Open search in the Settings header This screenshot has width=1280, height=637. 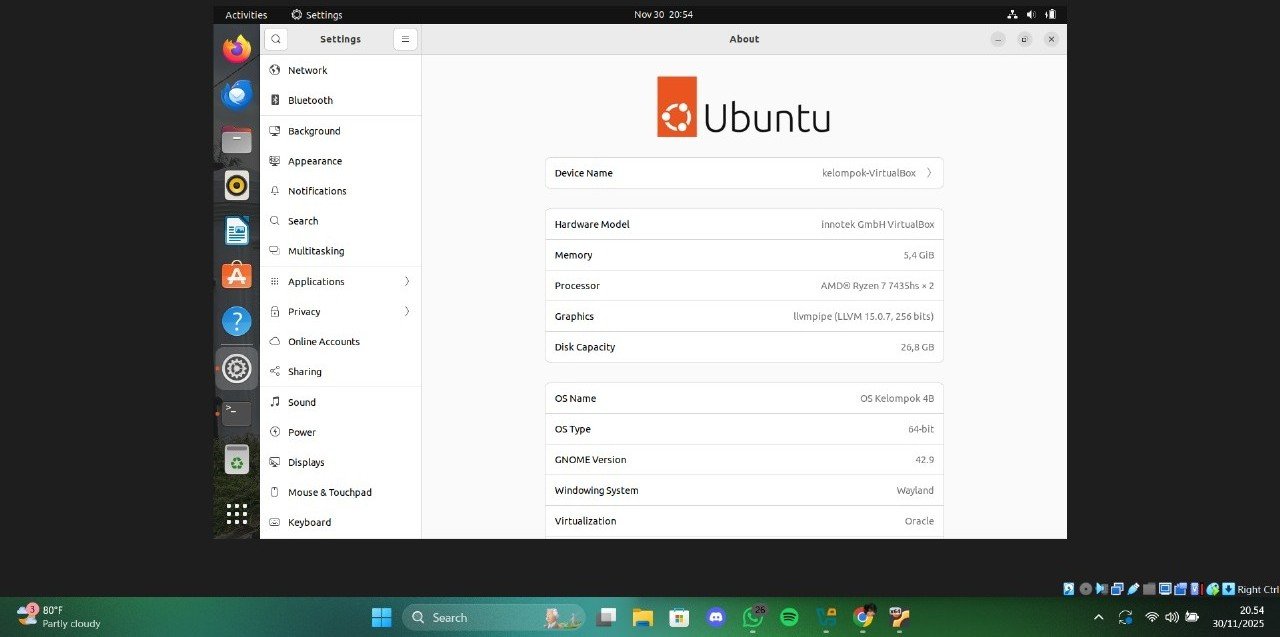276,39
